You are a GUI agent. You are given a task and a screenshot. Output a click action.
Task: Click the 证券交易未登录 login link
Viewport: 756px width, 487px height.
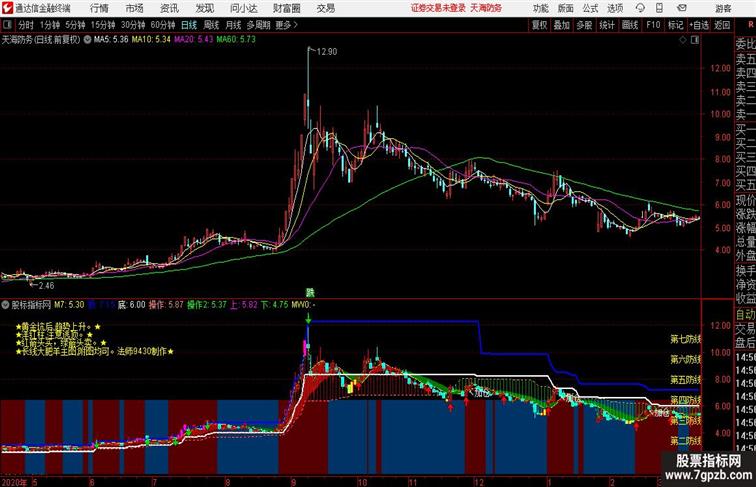pyautogui.click(x=438, y=8)
